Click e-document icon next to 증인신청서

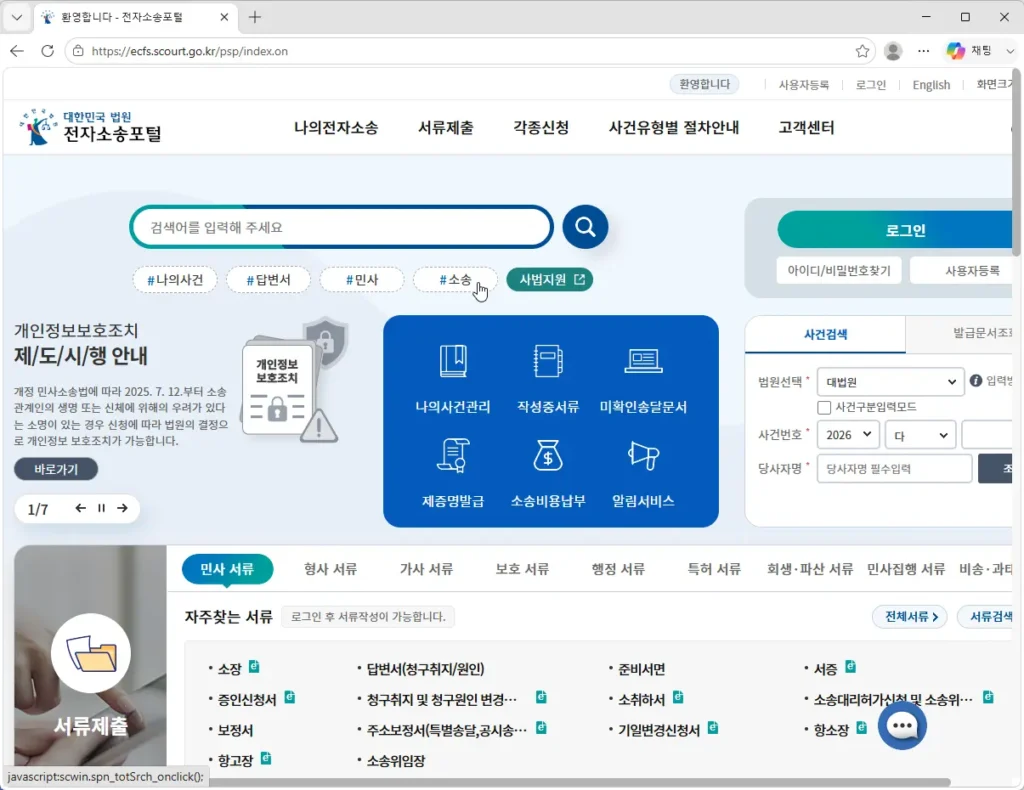tap(289, 697)
